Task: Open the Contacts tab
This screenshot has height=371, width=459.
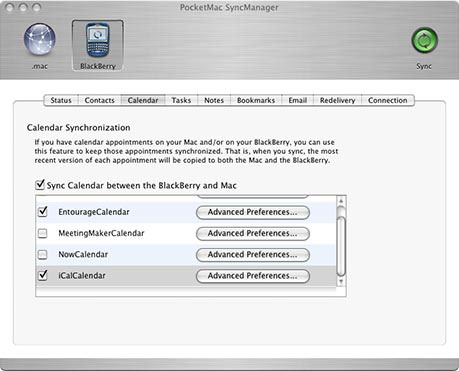Action: pyautogui.click(x=99, y=100)
